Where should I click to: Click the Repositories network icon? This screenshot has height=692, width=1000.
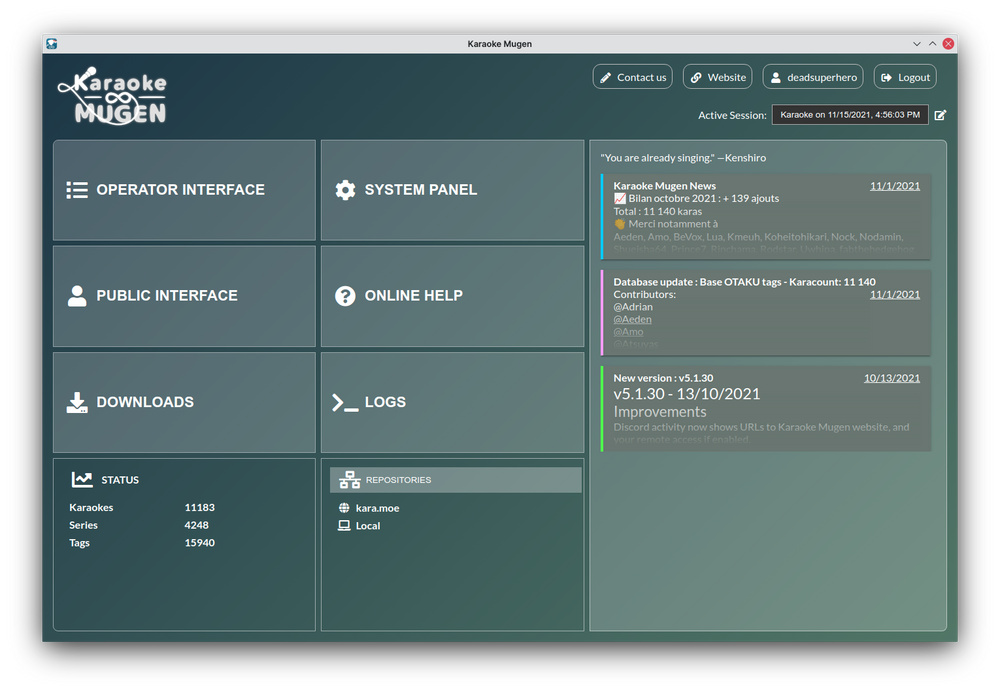coord(349,480)
